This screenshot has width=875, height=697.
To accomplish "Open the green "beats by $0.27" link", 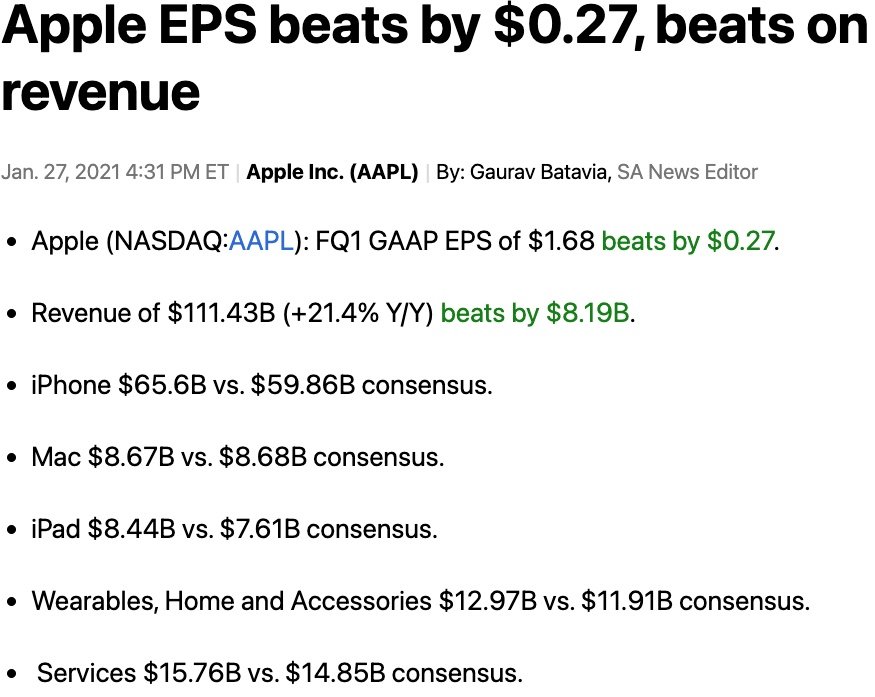I will (x=688, y=241).
